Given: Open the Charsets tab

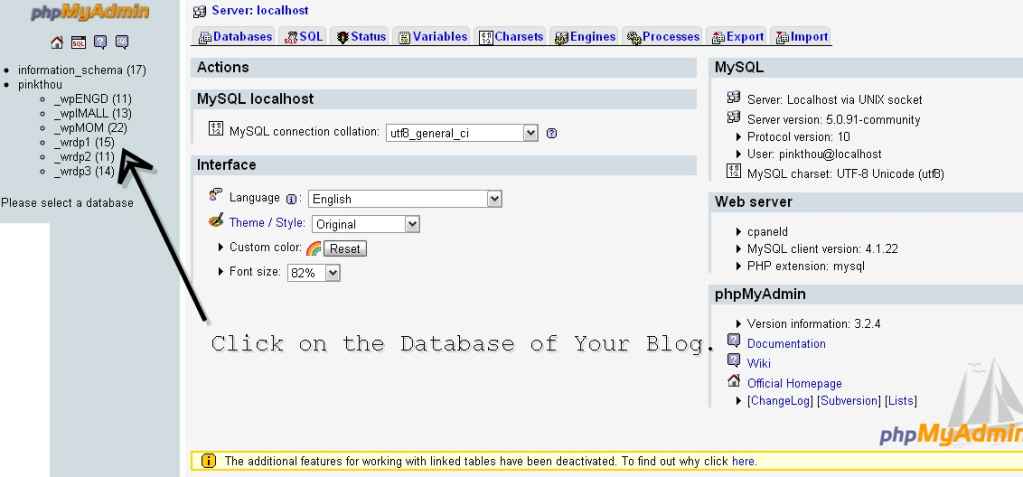Looking at the screenshot, I should pyautogui.click(x=512, y=37).
